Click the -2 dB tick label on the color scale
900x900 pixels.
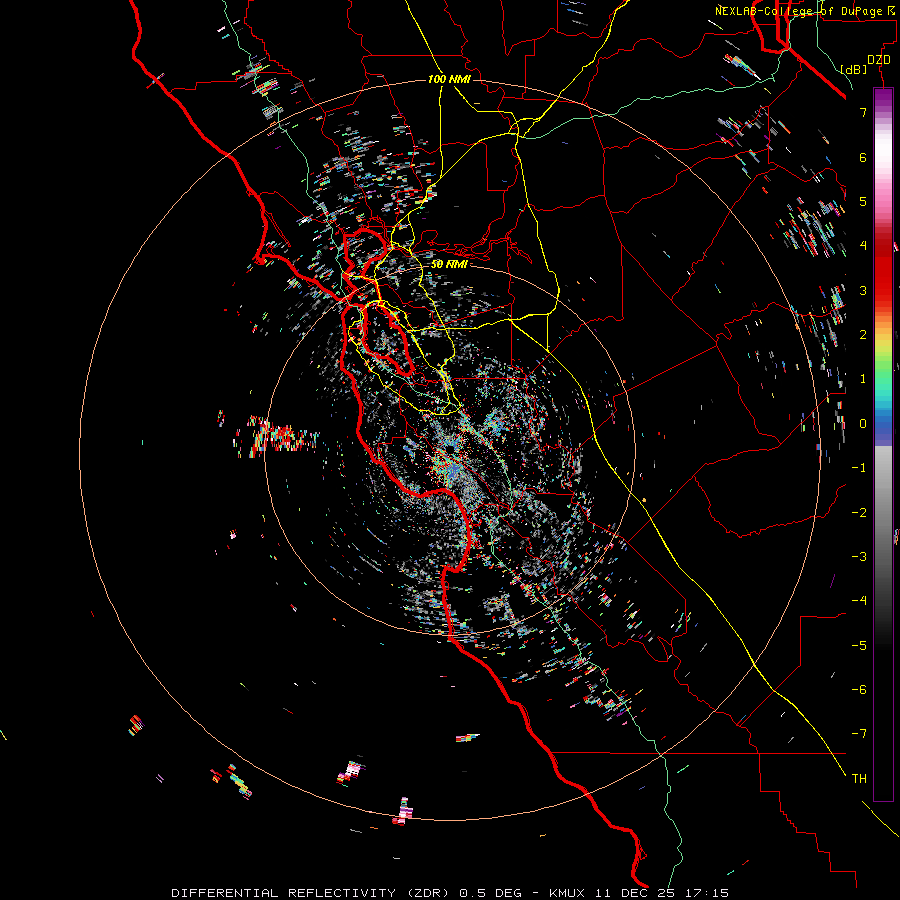[859, 513]
